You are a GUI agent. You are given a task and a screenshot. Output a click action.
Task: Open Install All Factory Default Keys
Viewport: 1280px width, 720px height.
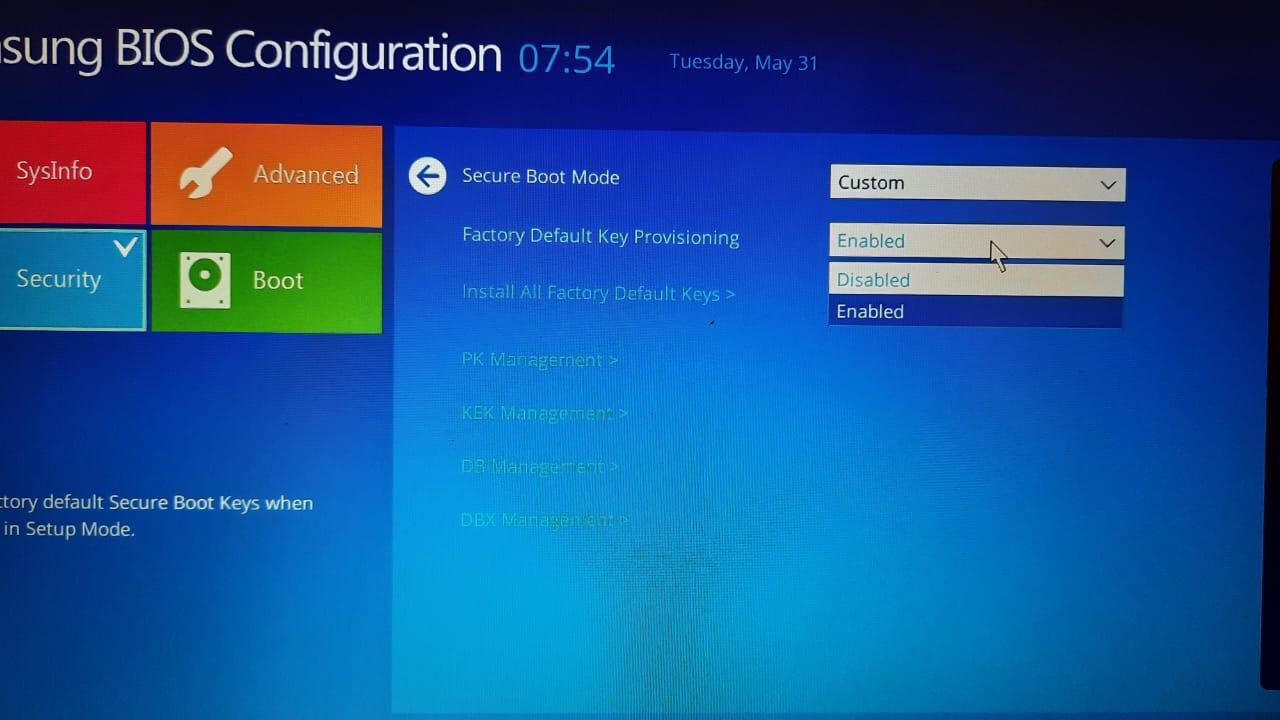tap(598, 293)
